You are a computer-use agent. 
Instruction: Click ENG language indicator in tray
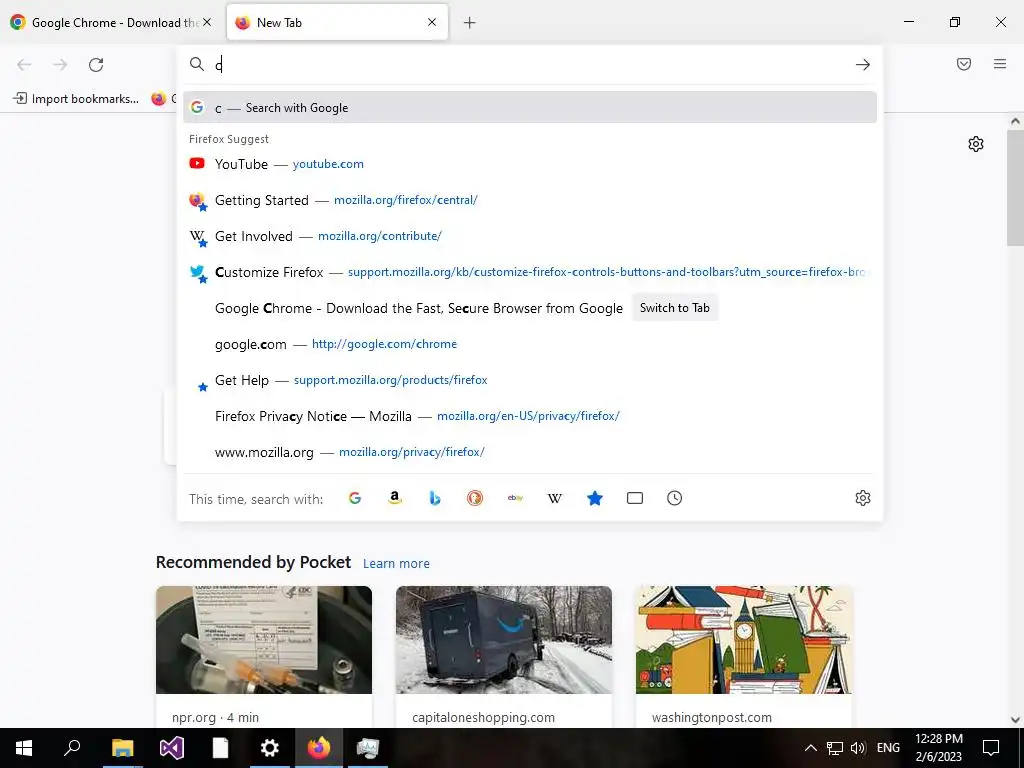888,748
